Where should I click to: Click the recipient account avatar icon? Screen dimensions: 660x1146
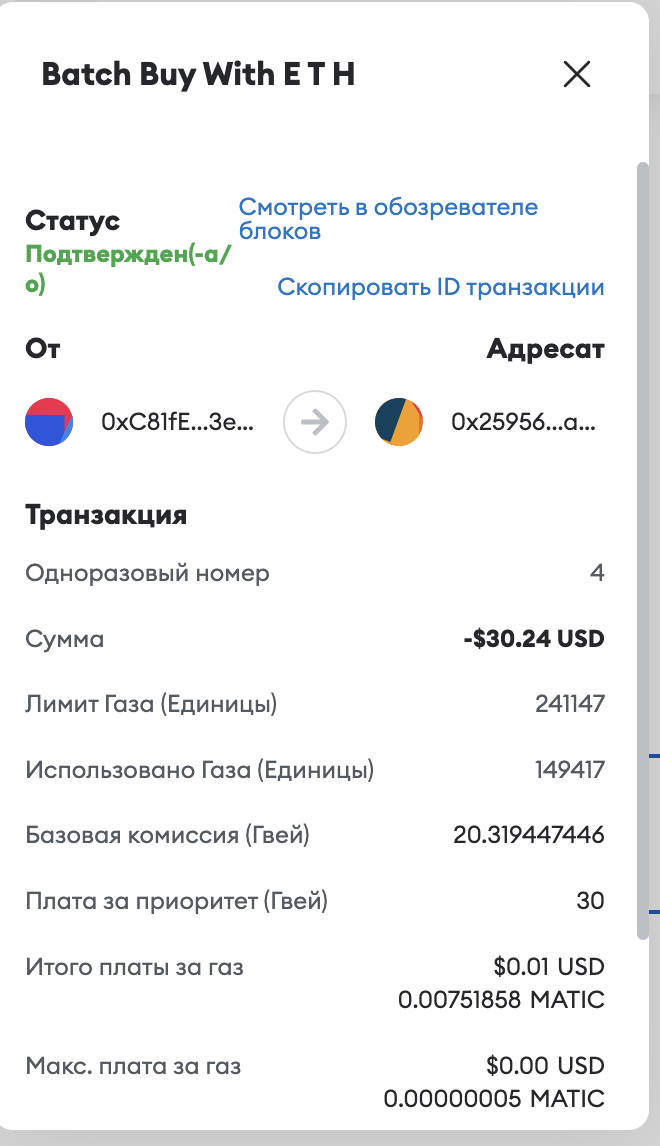pos(399,422)
